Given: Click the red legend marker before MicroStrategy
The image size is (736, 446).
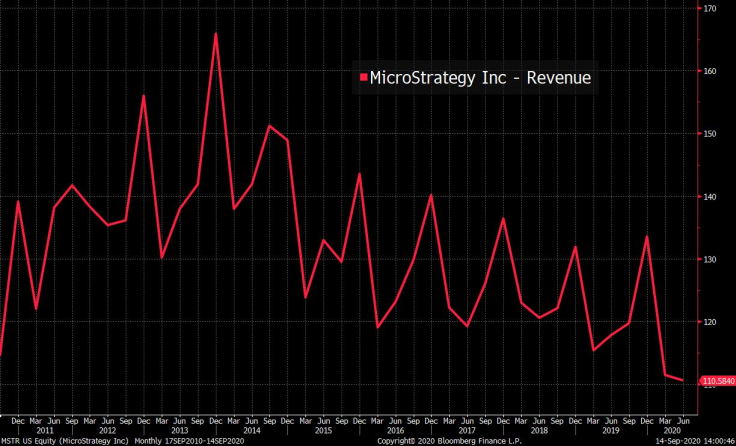Looking at the screenshot, I should pos(364,77).
